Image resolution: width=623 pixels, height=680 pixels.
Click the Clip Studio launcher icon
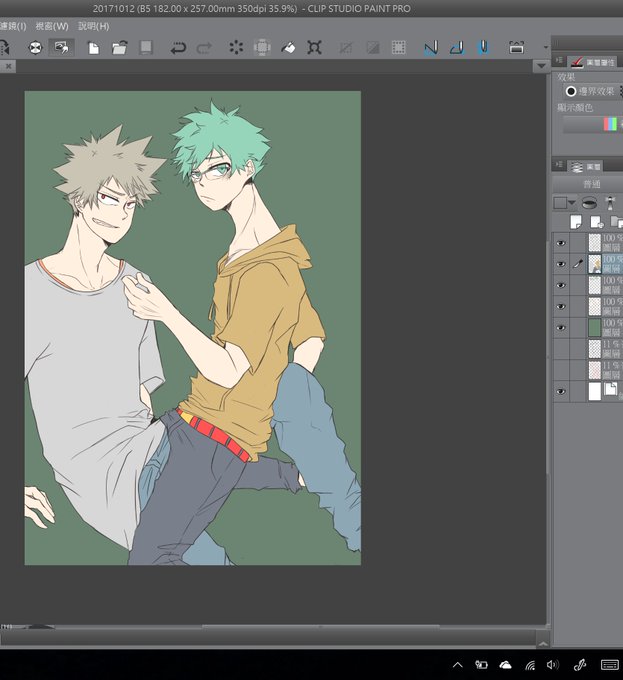pos(36,47)
